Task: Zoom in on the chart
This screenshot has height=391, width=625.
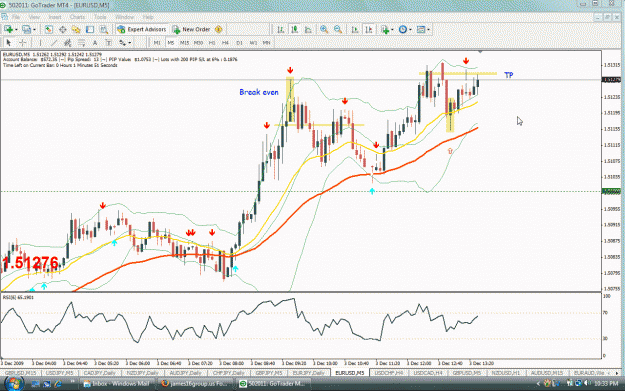Action: tap(324, 29)
